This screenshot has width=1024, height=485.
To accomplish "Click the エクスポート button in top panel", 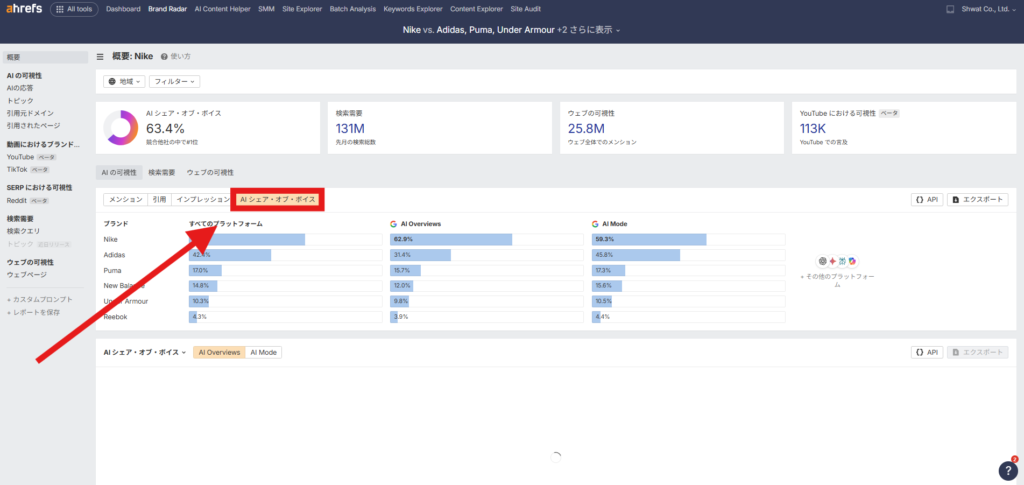I will pyautogui.click(x=977, y=200).
